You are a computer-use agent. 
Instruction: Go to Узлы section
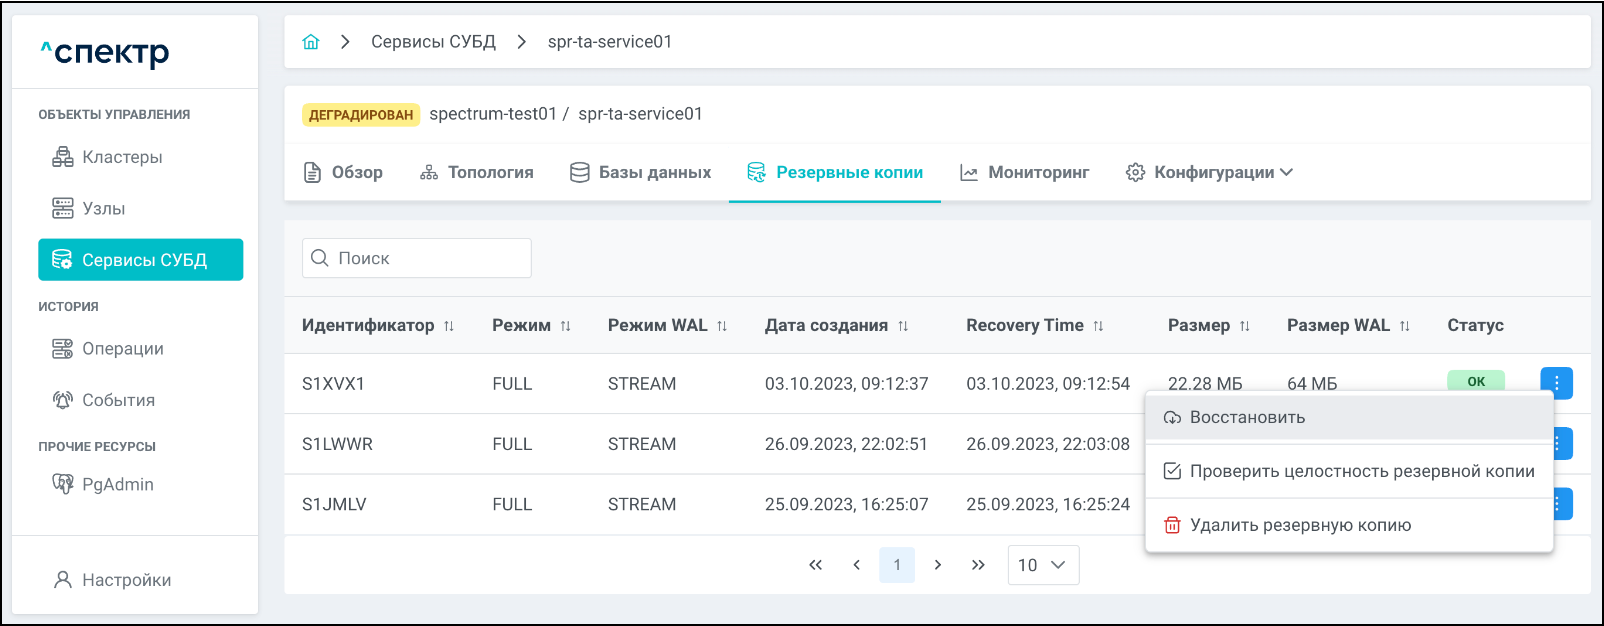[x=103, y=208]
